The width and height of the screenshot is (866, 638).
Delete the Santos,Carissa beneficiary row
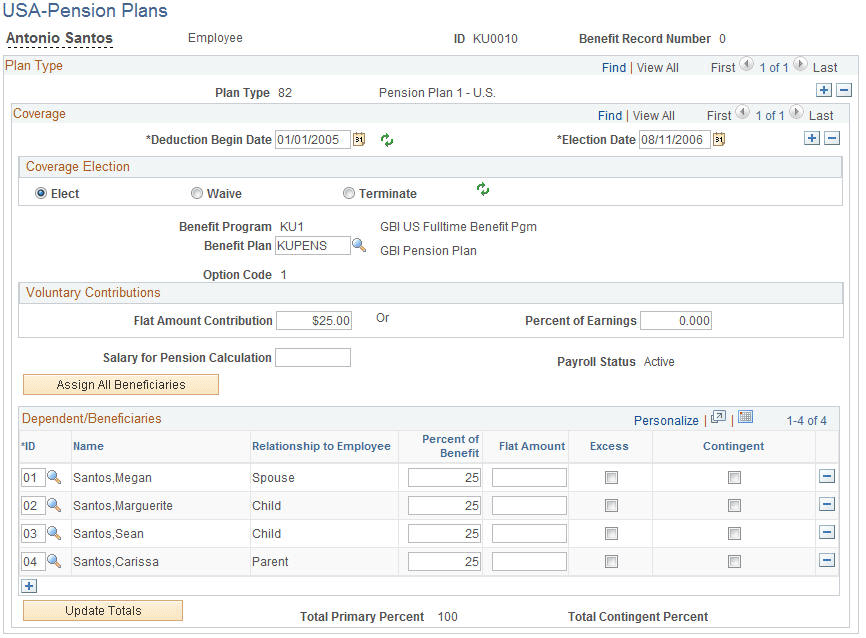pos(828,561)
